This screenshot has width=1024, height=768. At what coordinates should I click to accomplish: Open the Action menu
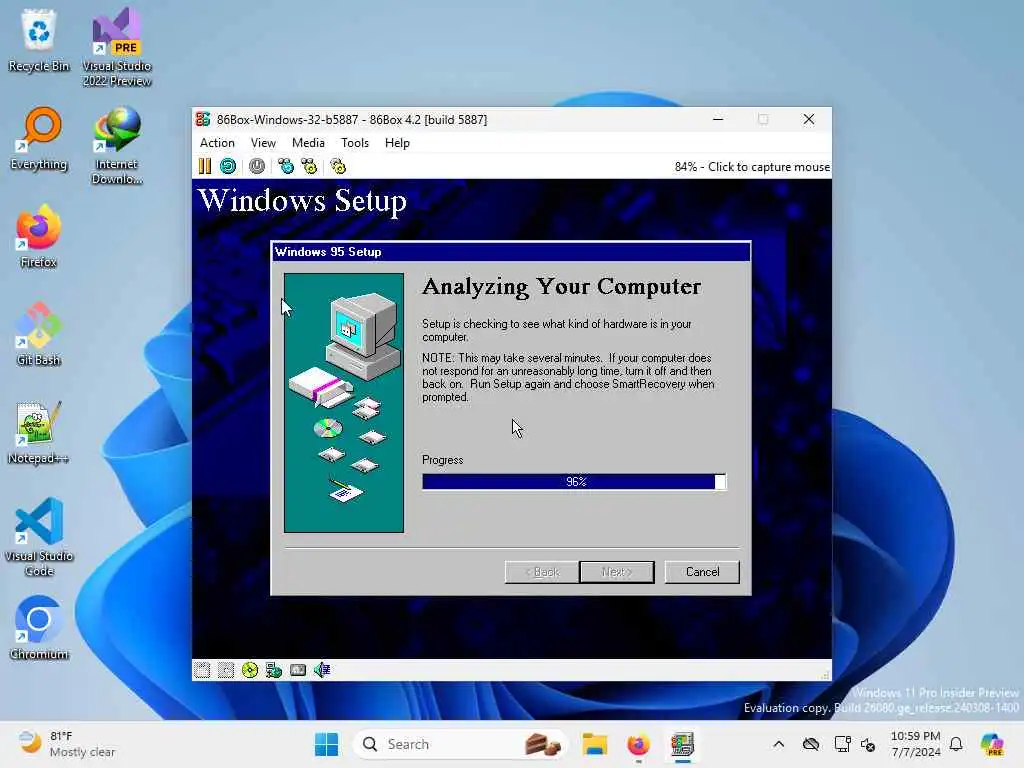(217, 143)
